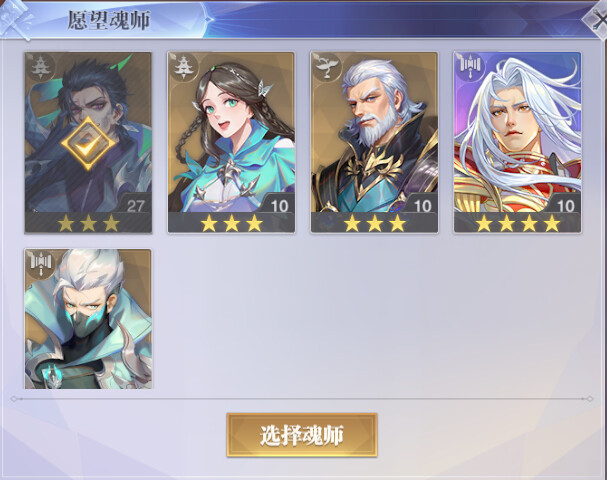Click the lamp class icon on bearded elder card
The width and height of the screenshot is (607, 480).
[326, 67]
